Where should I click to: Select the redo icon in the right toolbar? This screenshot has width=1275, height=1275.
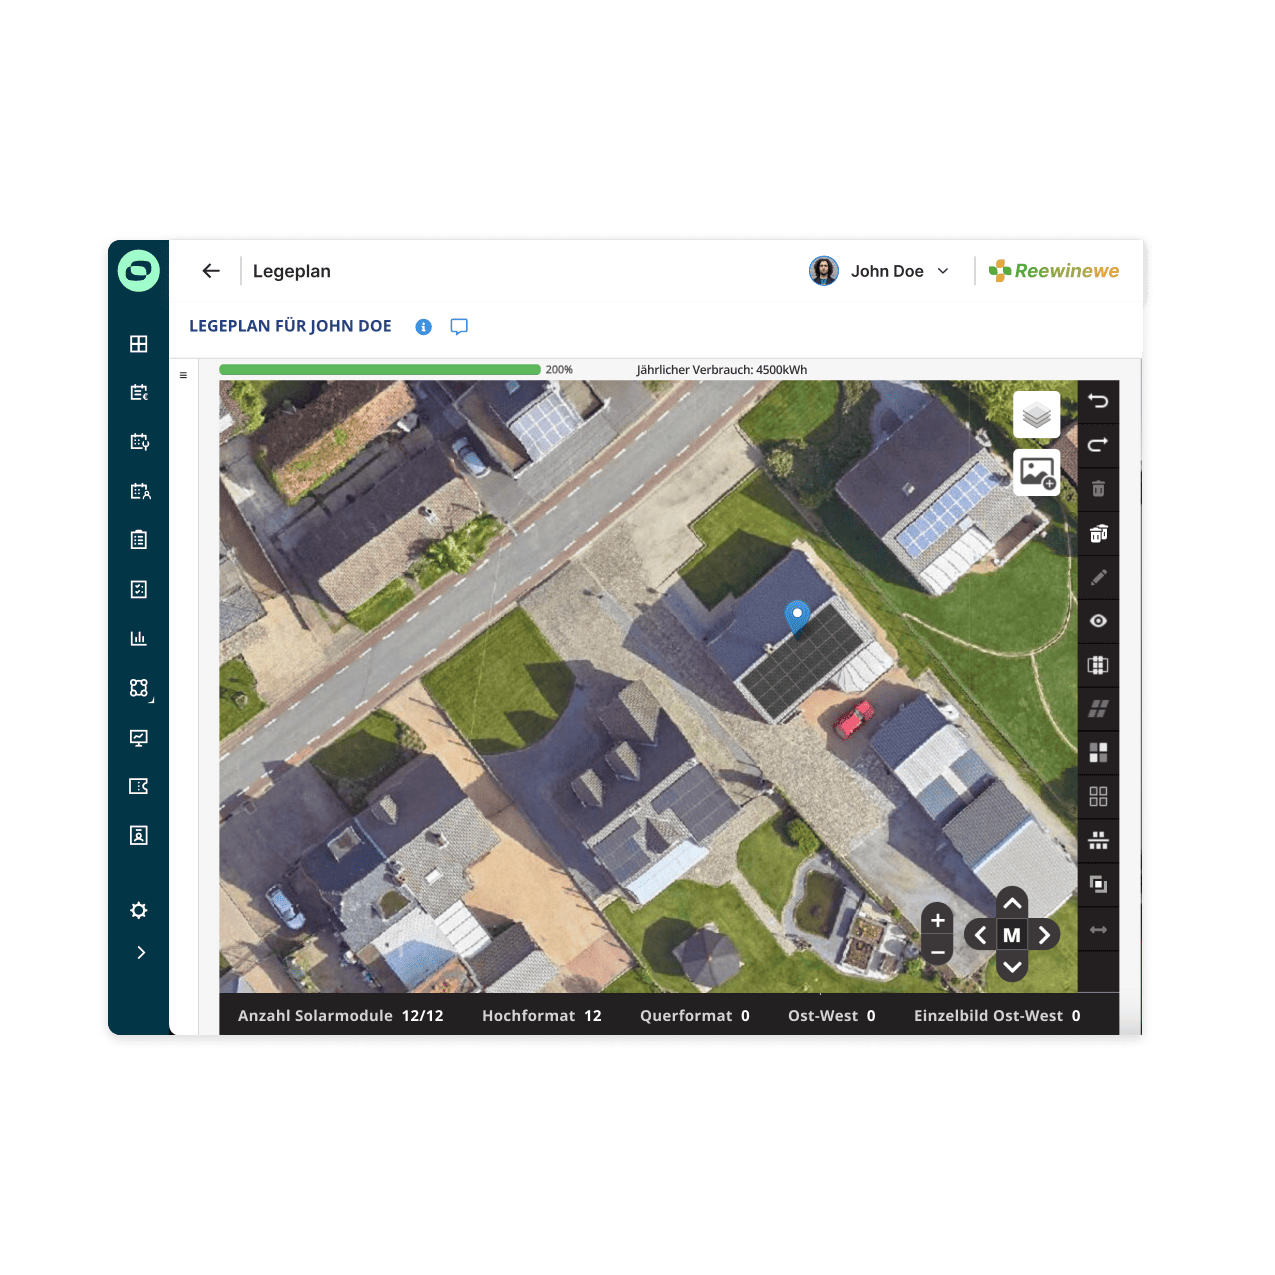click(1098, 445)
